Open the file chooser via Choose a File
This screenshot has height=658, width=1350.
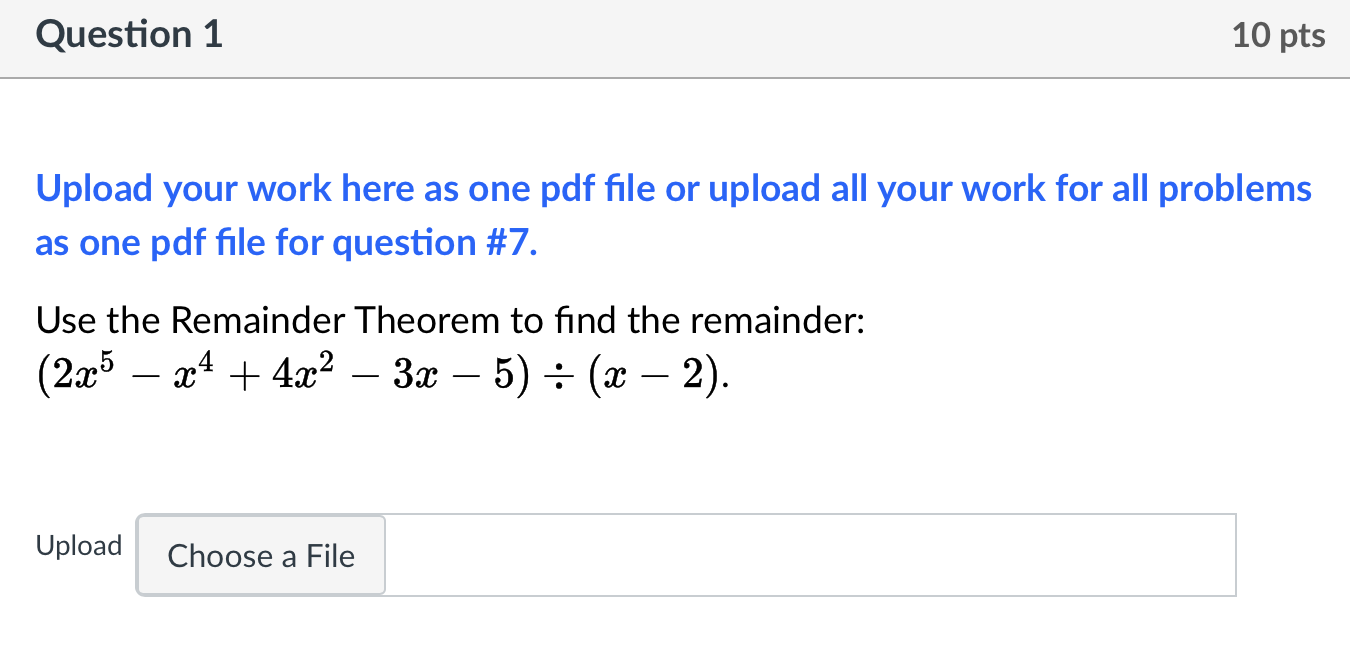coord(260,555)
